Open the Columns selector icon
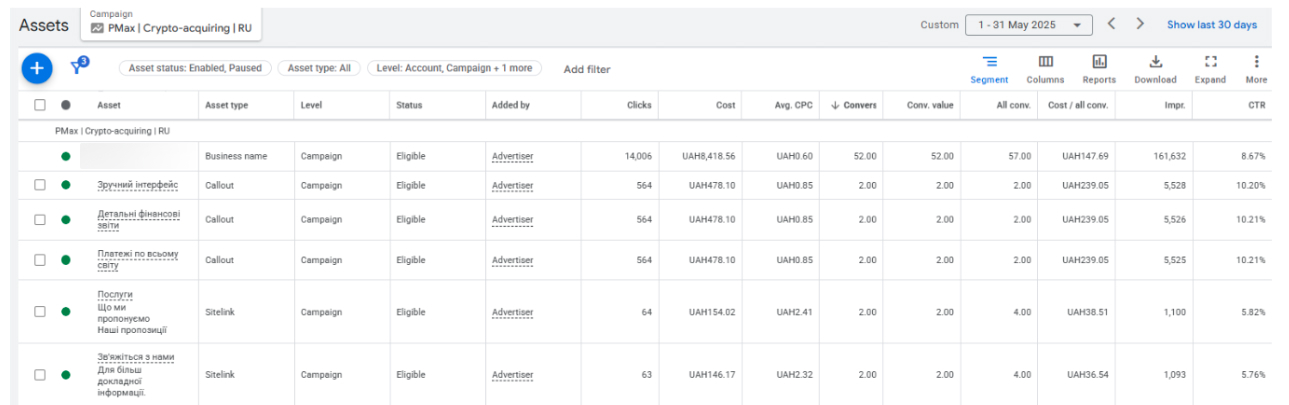 pos(1045,63)
